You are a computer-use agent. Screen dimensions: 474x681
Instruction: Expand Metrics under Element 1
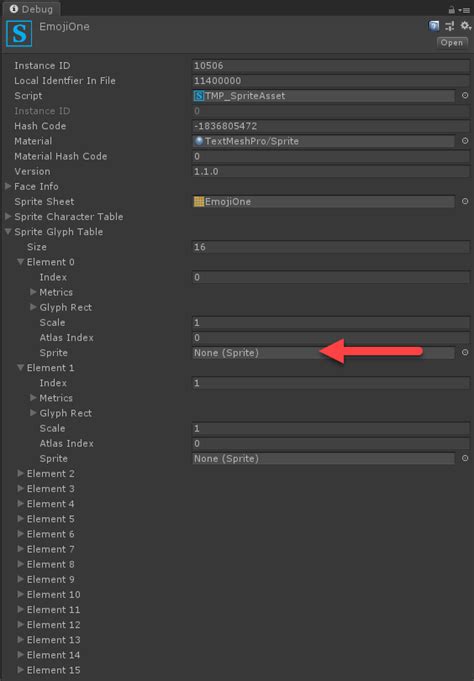(33, 398)
